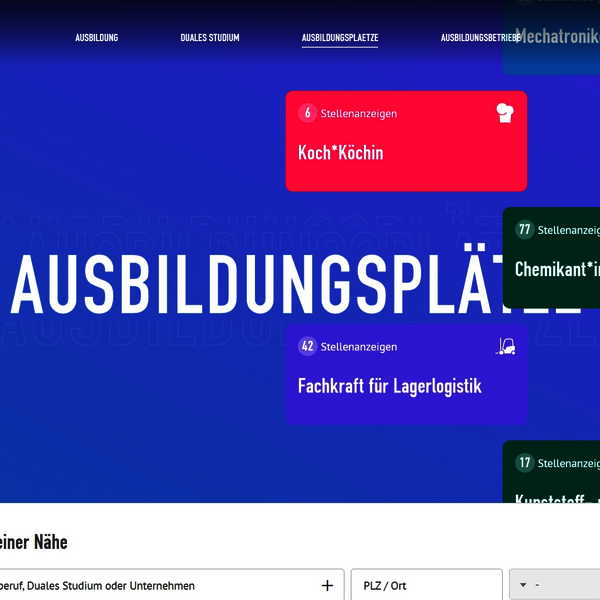The height and width of the screenshot is (600, 600).
Task: Click the plus icon in the search field
Action: pos(327,585)
